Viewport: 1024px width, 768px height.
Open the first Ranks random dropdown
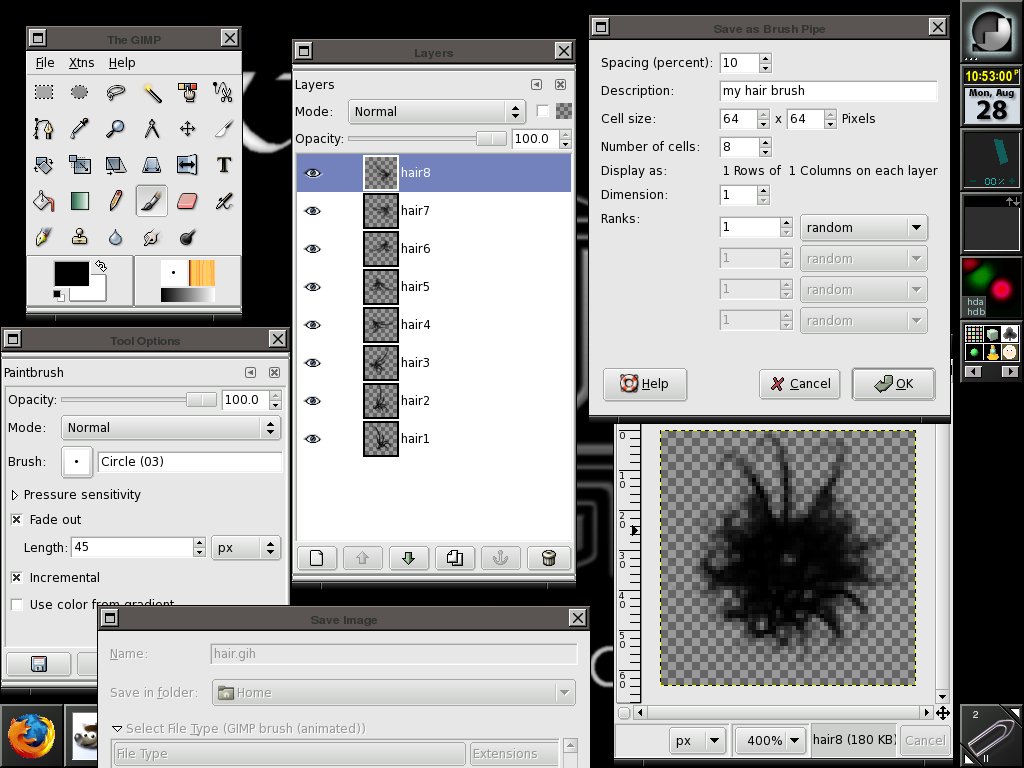pyautogui.click(x=863, y=227)
